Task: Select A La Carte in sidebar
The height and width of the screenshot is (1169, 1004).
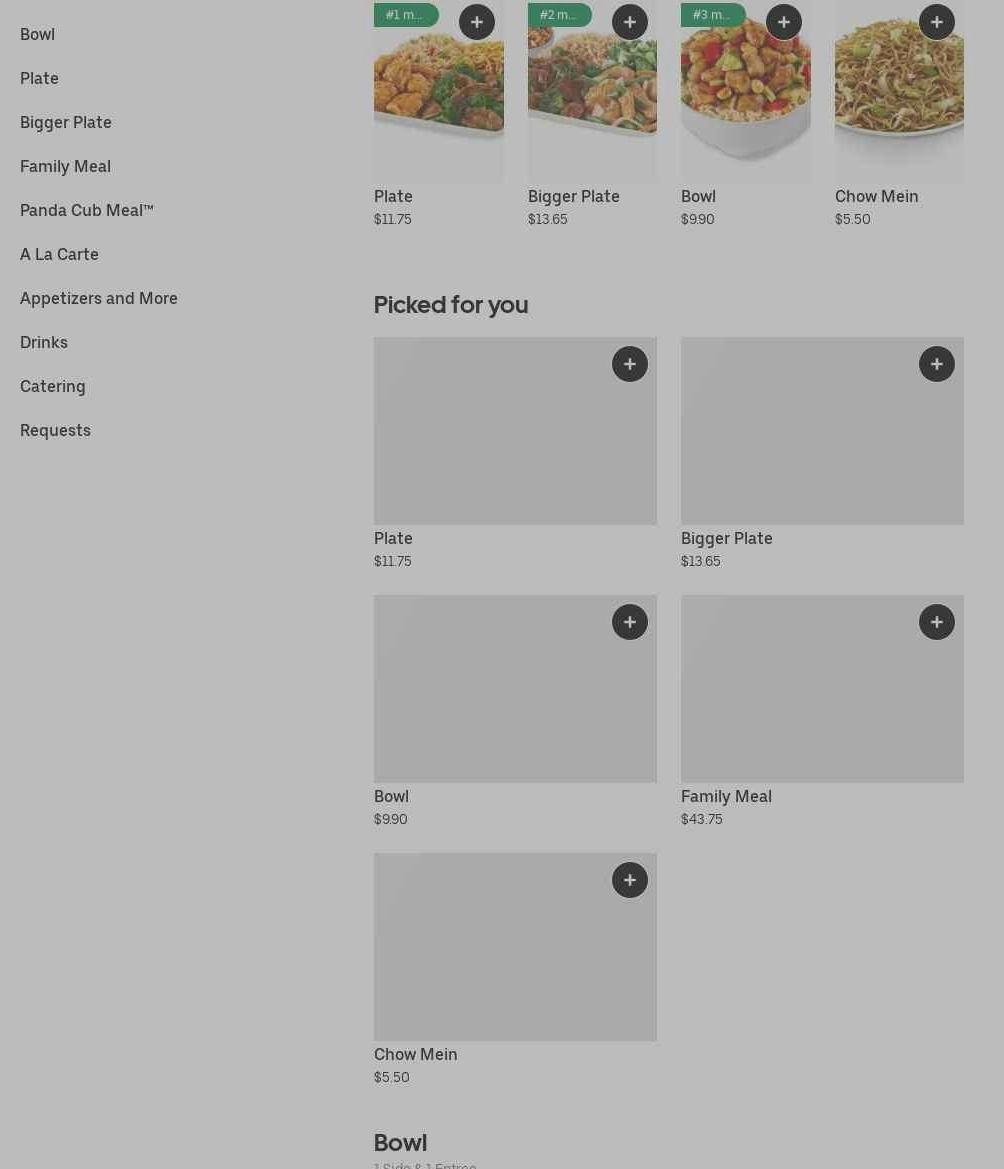Action: coord(59,254)
